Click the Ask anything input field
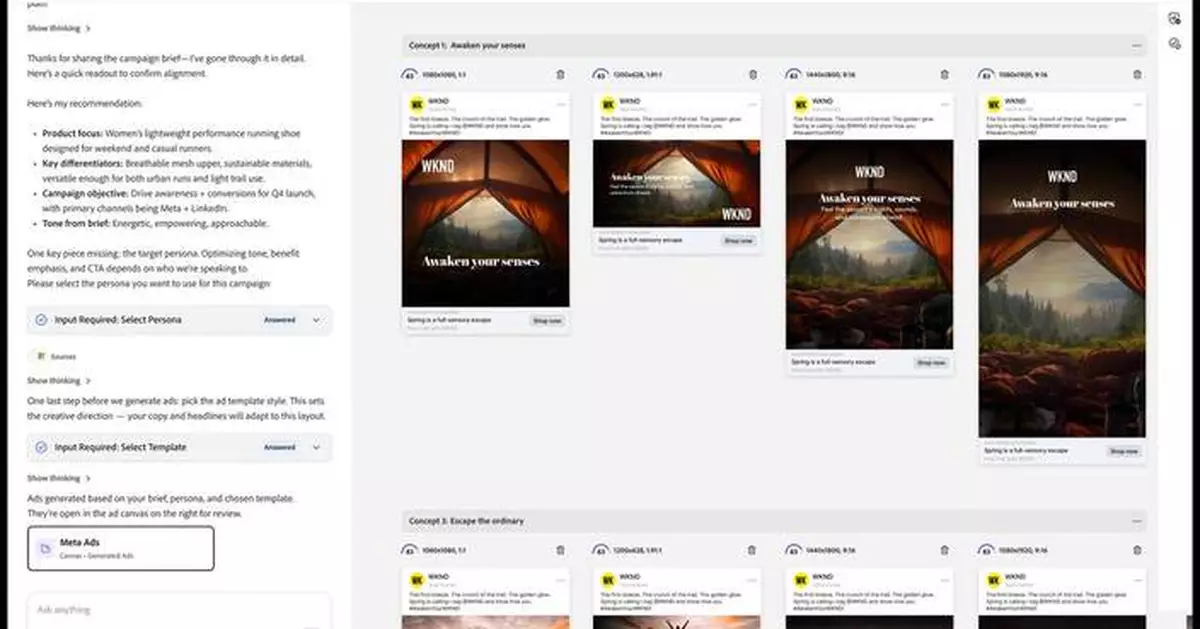 click(x=180, y=609)
